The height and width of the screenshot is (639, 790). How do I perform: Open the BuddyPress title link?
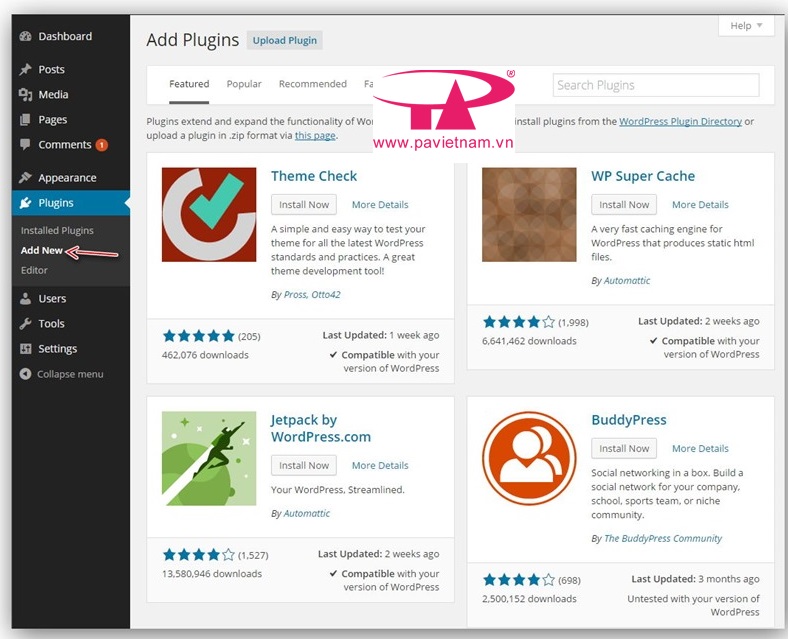coord(629,420)
